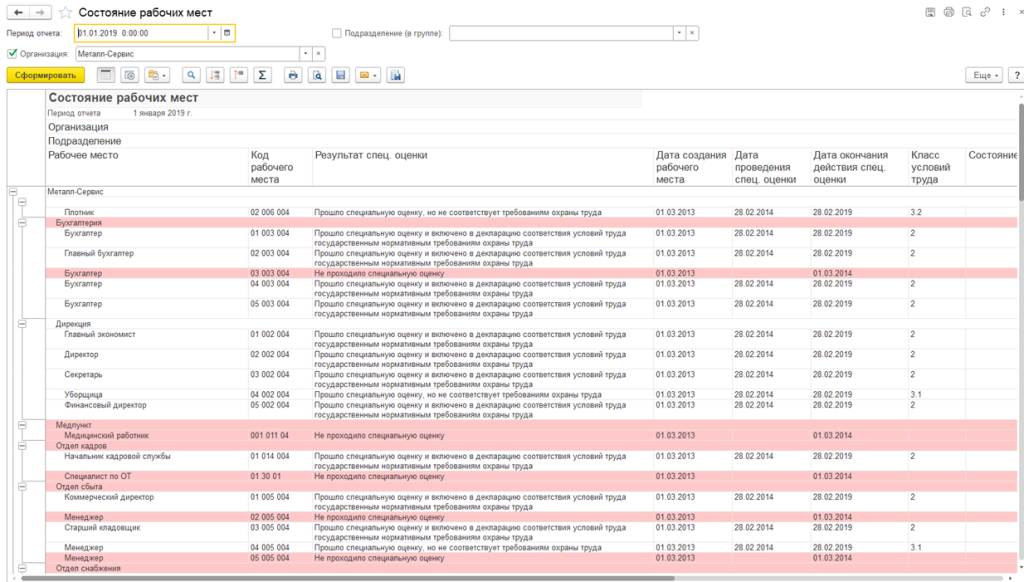Open the Организация dropdown list
The image size is (1024, 582).
pos(305,54)
